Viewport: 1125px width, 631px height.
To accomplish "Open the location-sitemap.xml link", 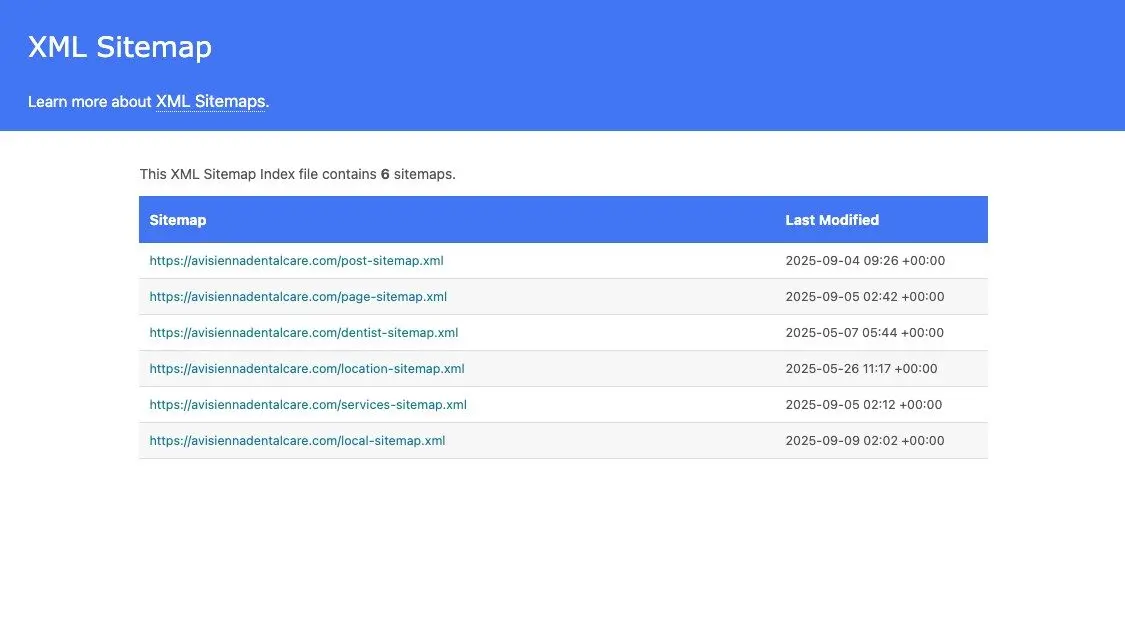I will point(307,368).
